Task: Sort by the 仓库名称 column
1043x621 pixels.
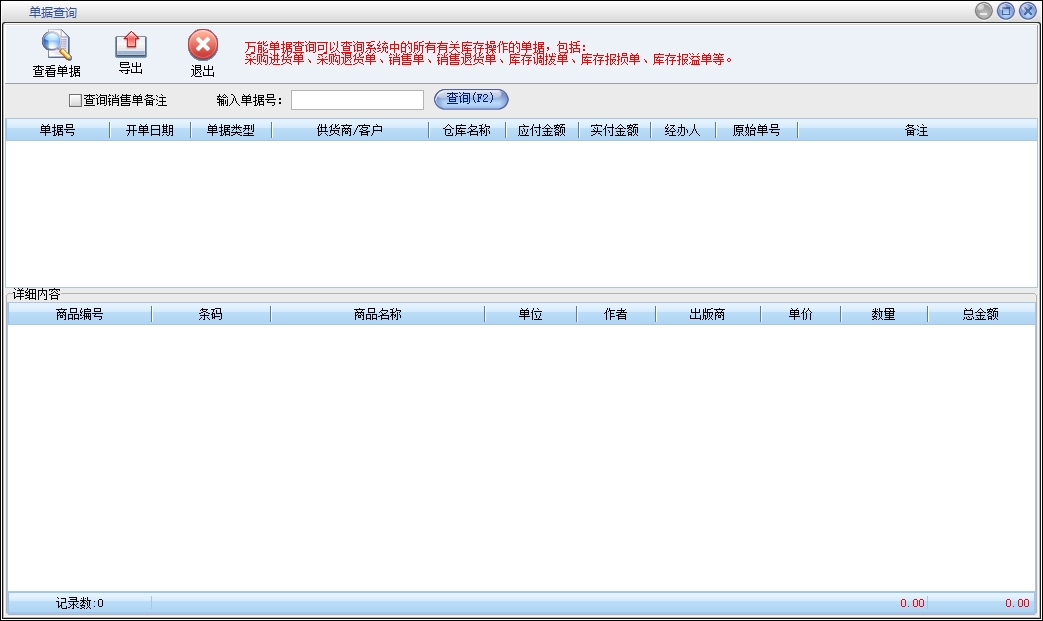Action: pyautogui.click(x=466, y=131)
